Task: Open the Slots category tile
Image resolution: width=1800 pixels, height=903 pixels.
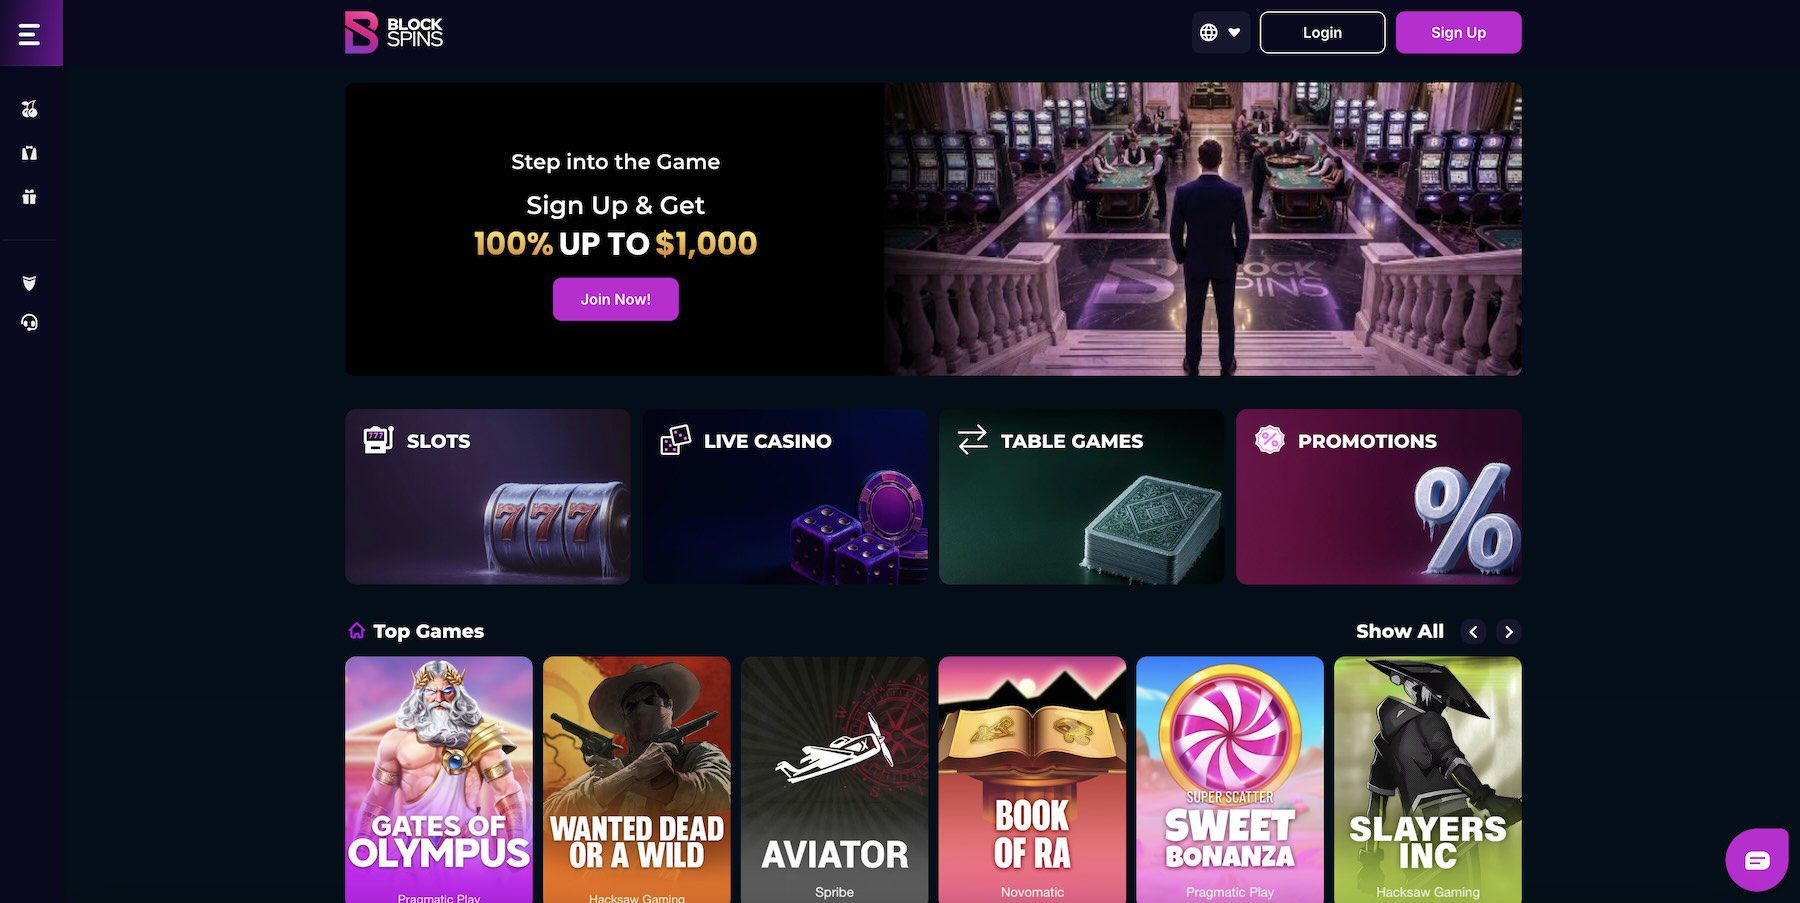Action: [x=488, y=496]
